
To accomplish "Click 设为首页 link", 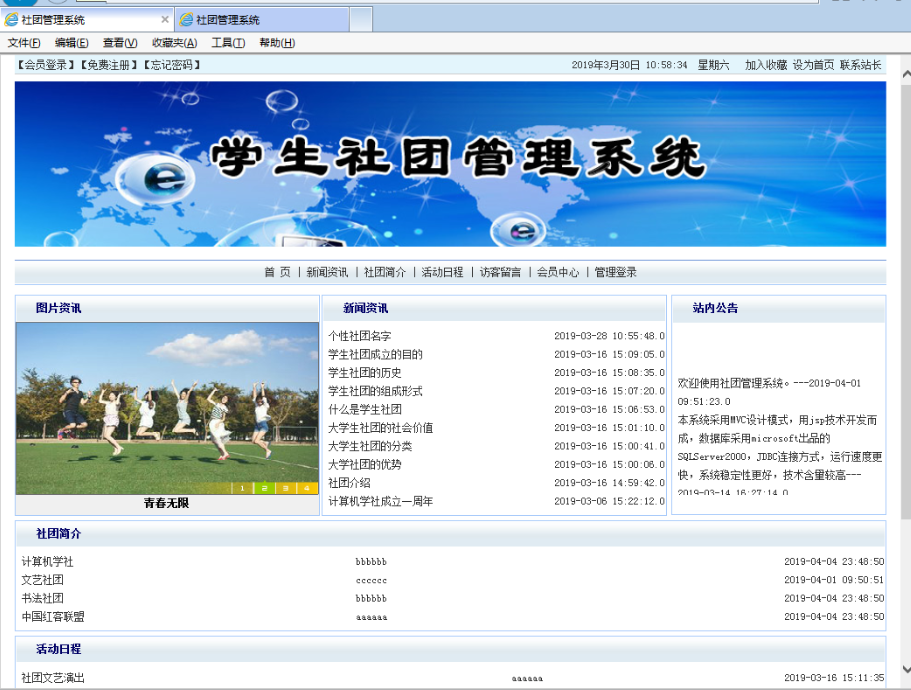I will click(813, 65).
